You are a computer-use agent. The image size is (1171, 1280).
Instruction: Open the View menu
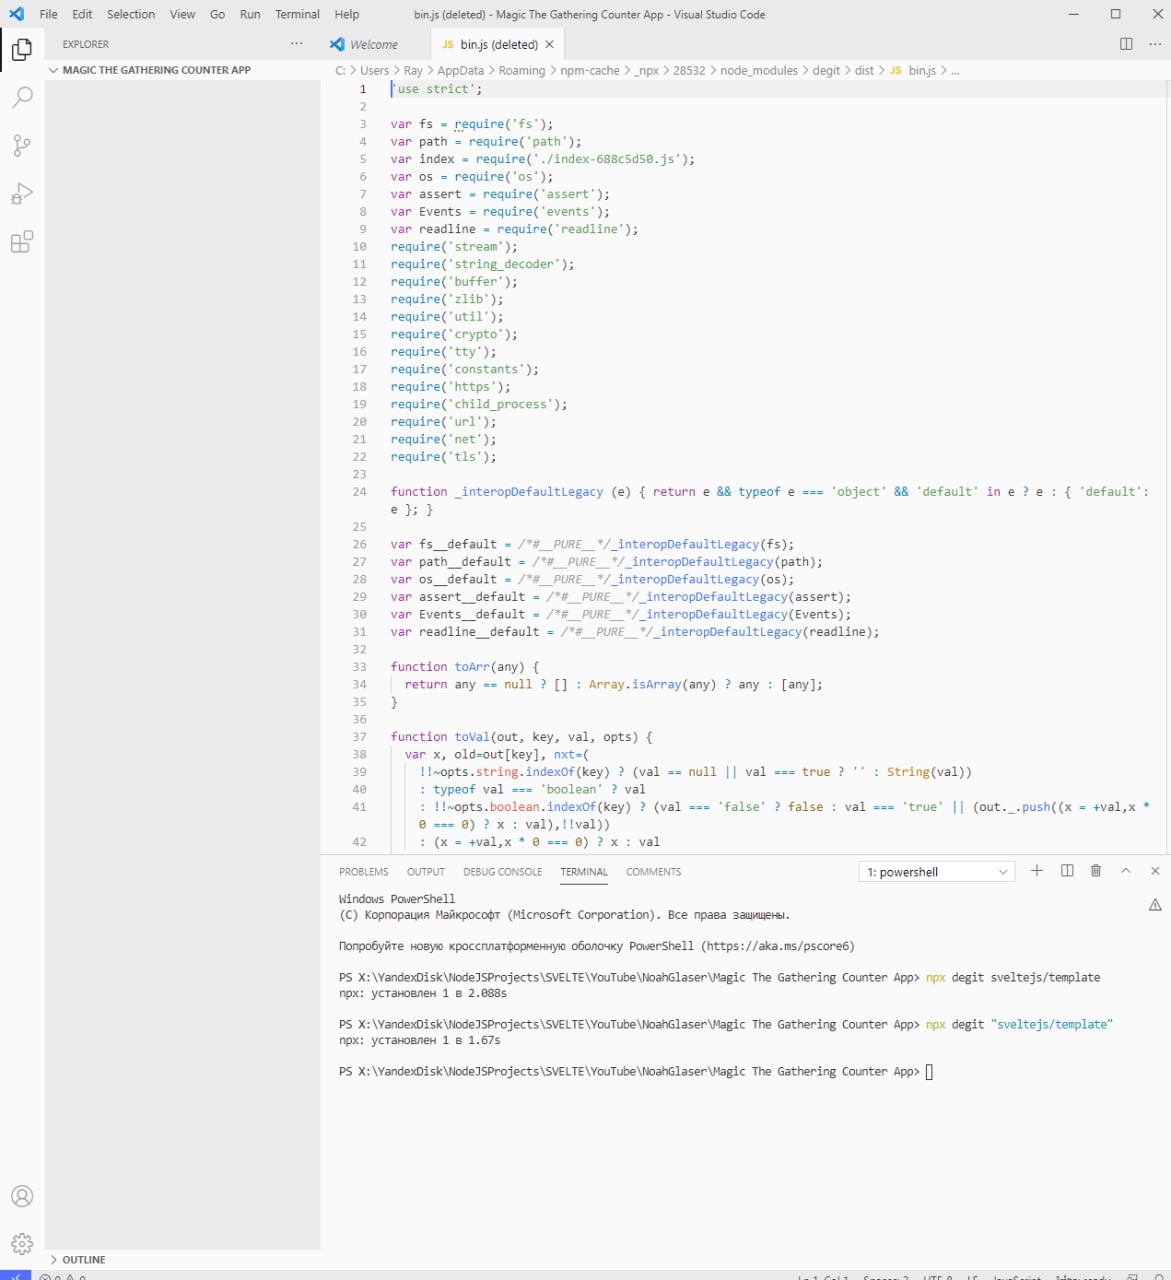click(182, 14)
